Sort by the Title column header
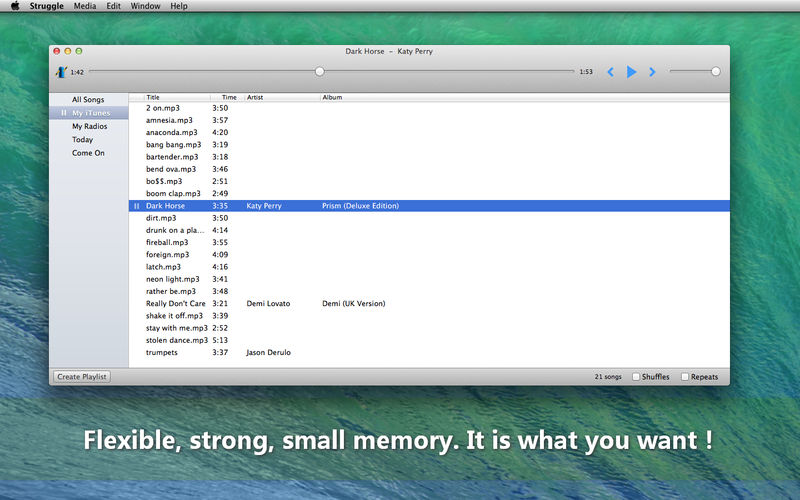This screenshot has width=800, height=500. [153, 97]
